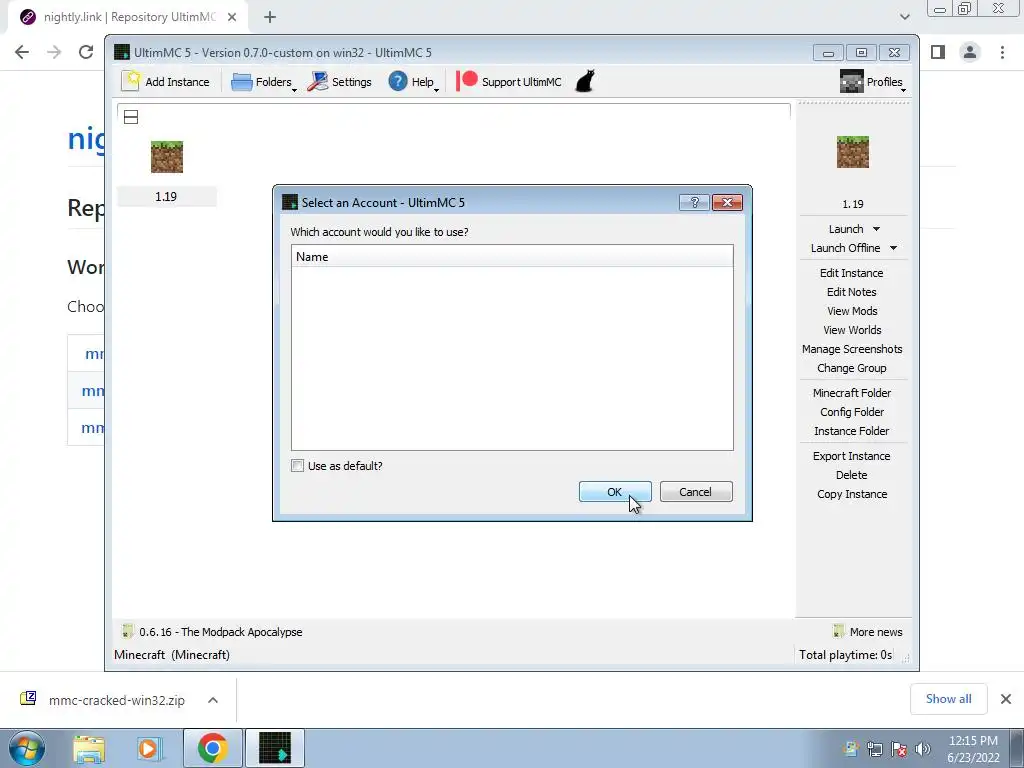Click Chrome's forward arrow

(x=54, y=52)
